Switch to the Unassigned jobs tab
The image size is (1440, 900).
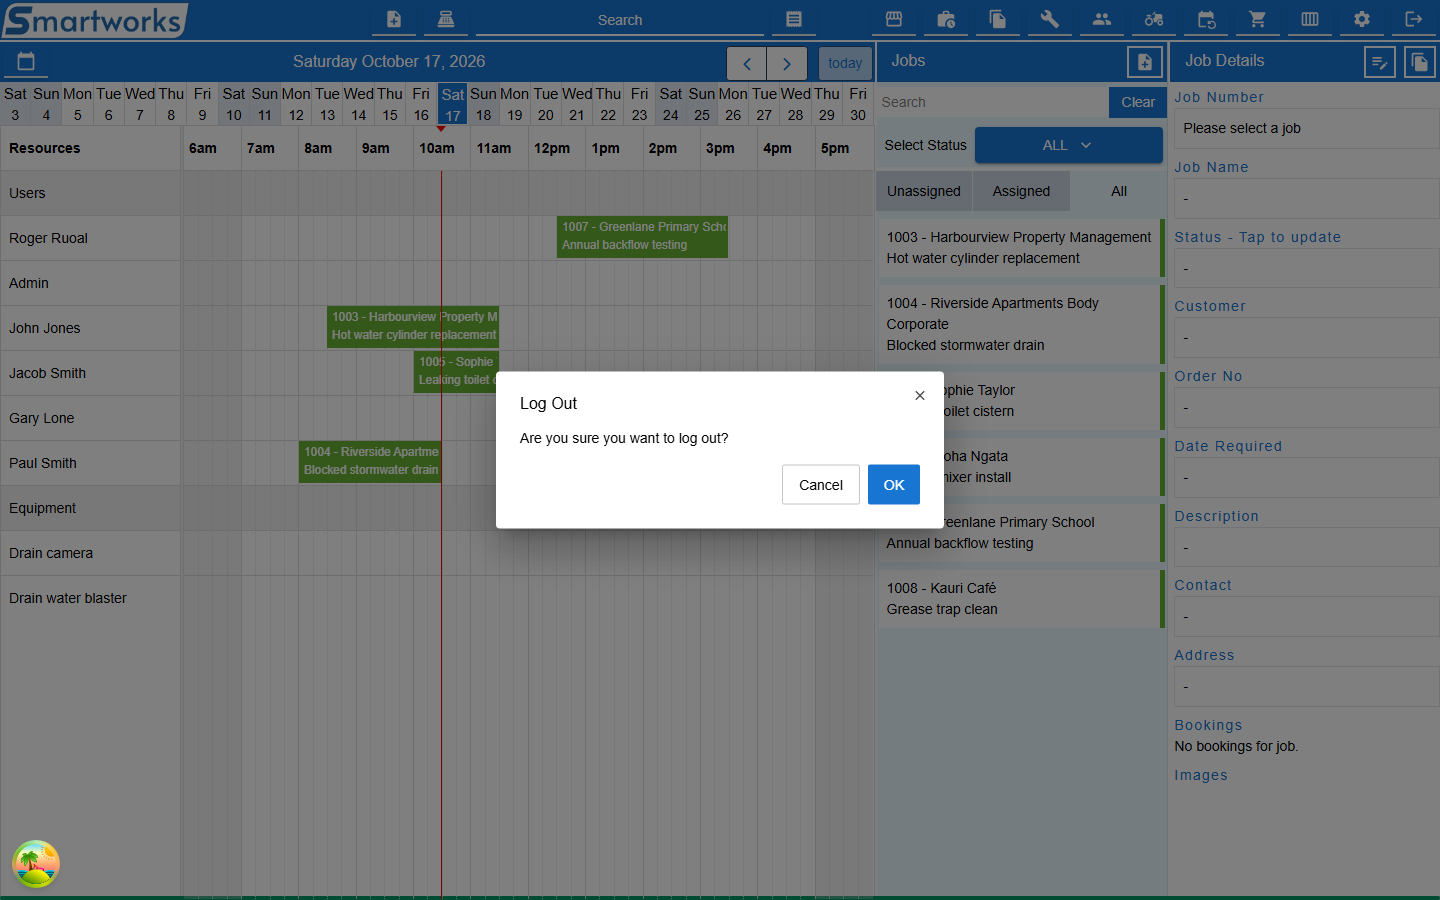924,191
